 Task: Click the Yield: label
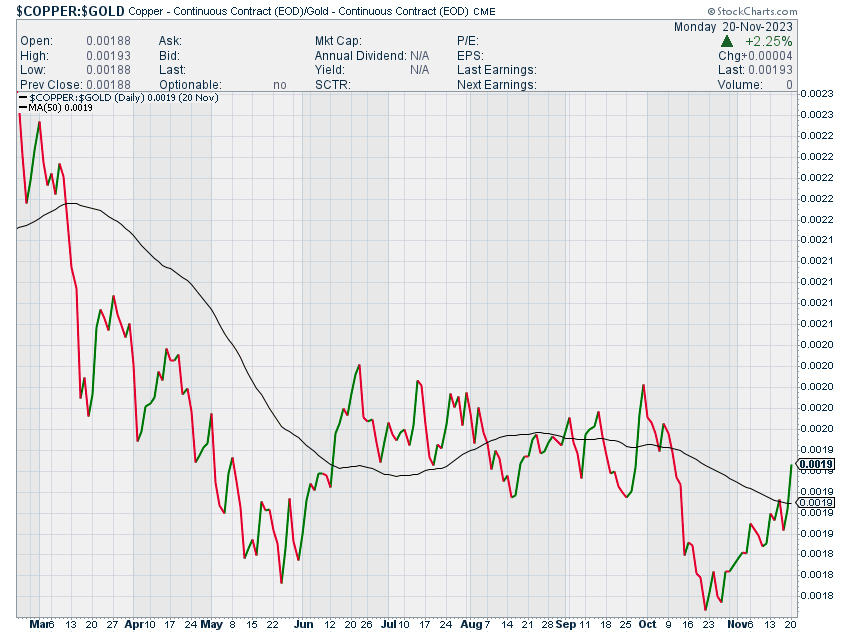330,70
